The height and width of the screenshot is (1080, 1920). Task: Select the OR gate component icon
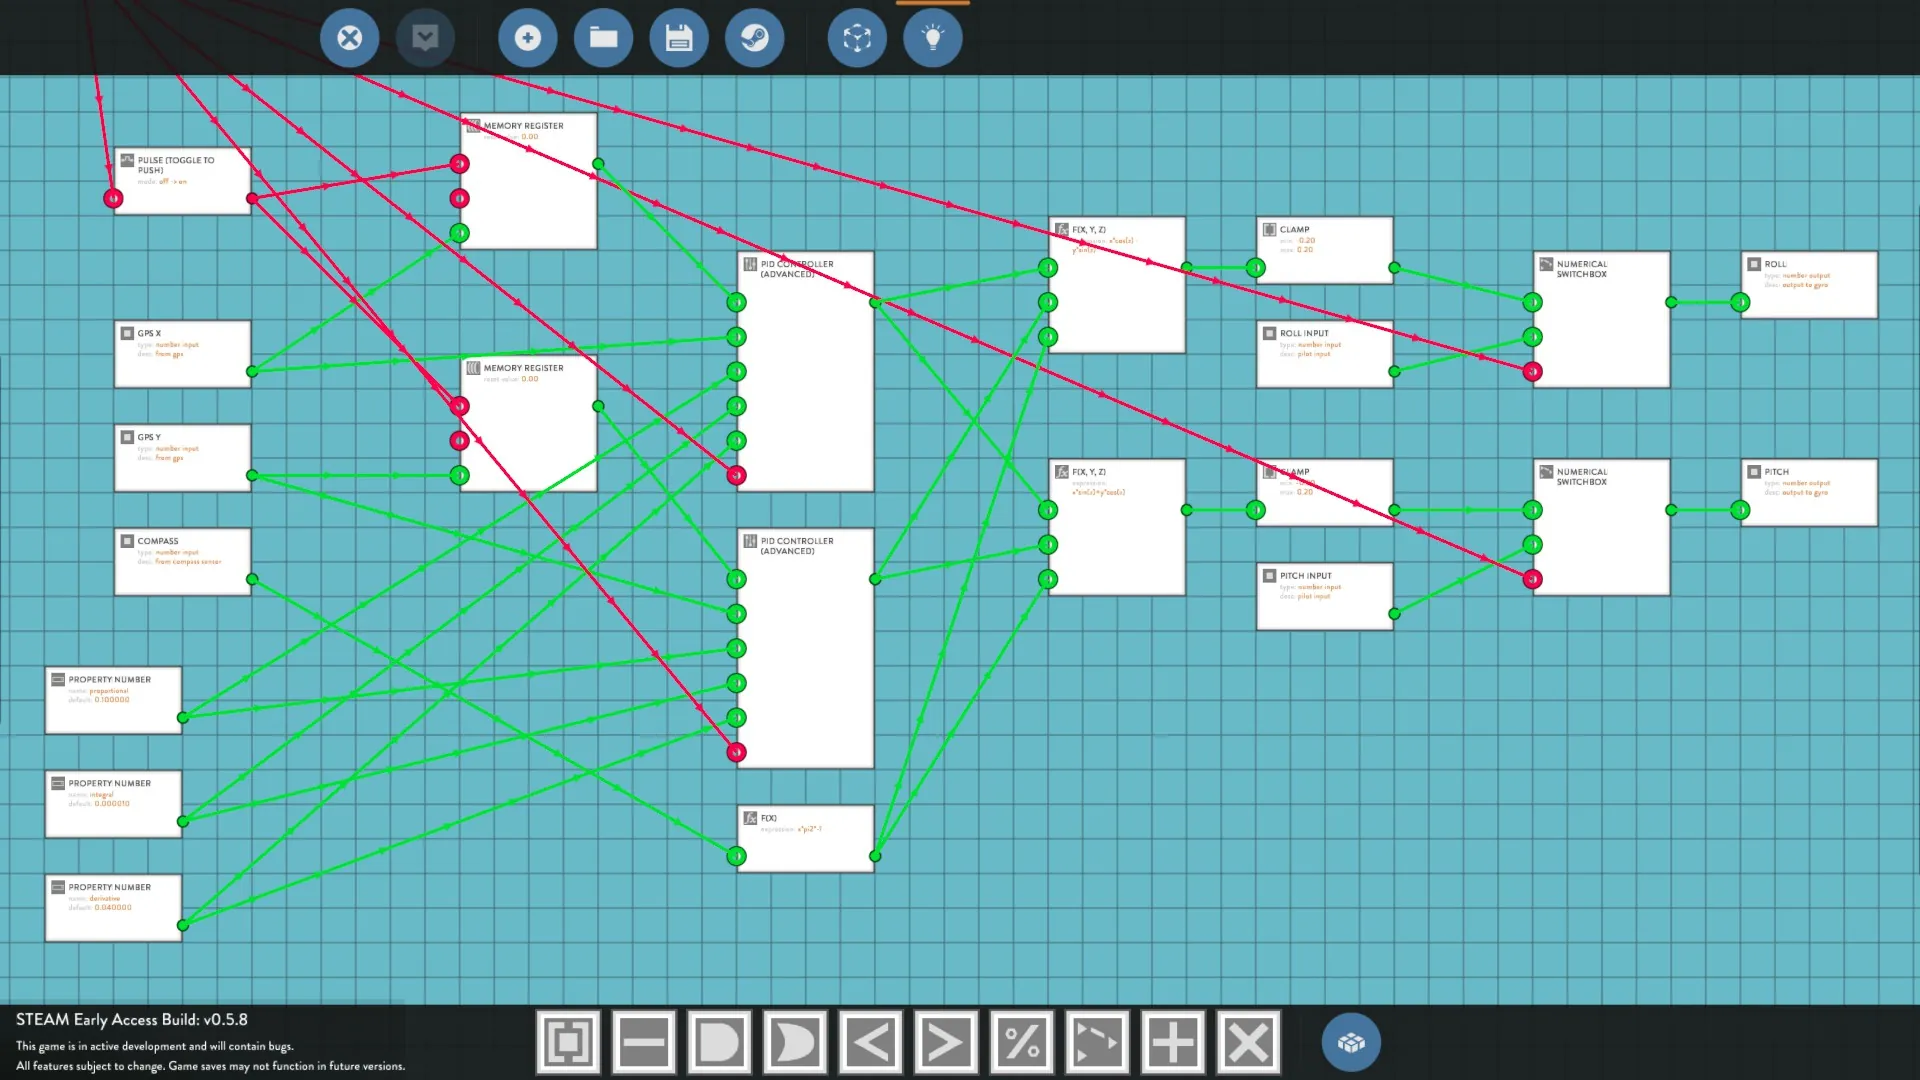(795, 1043)
